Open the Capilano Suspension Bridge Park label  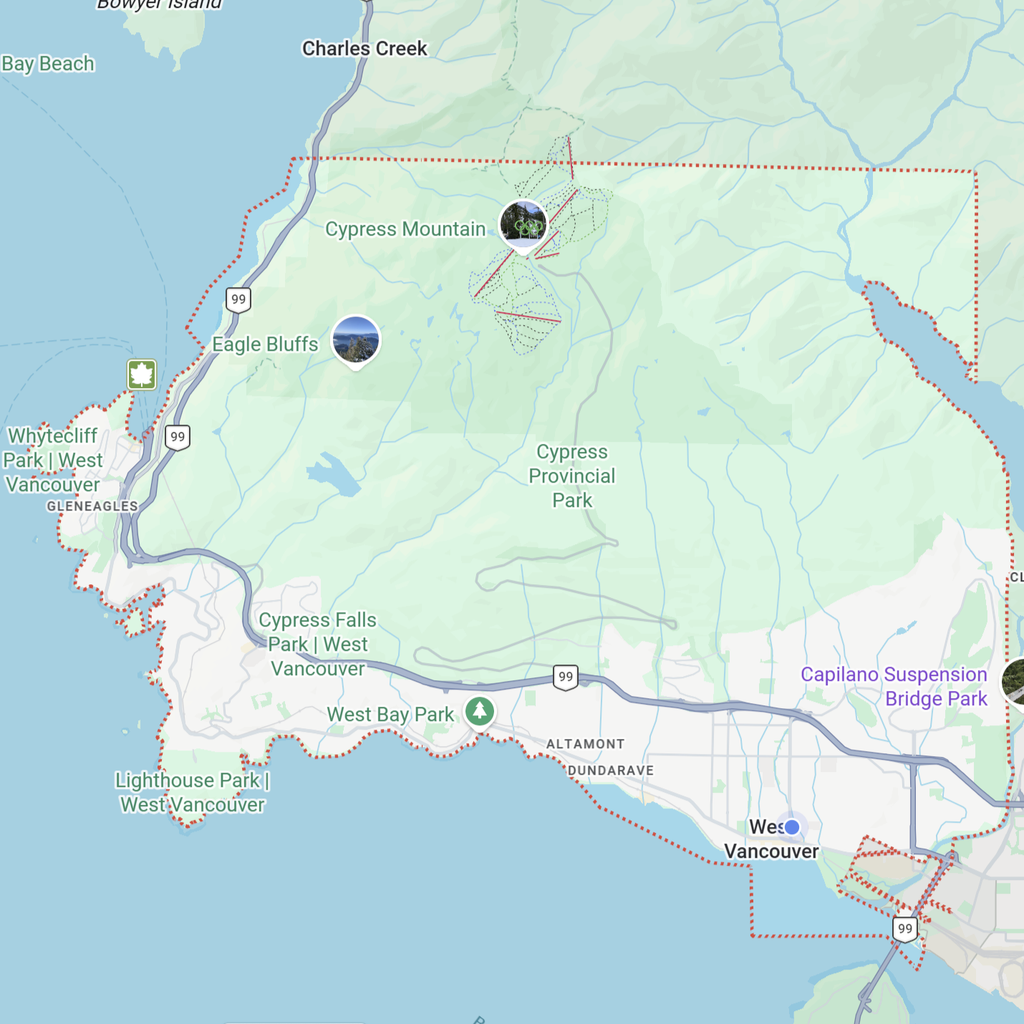pyautogui.click(x=894, y=686)
